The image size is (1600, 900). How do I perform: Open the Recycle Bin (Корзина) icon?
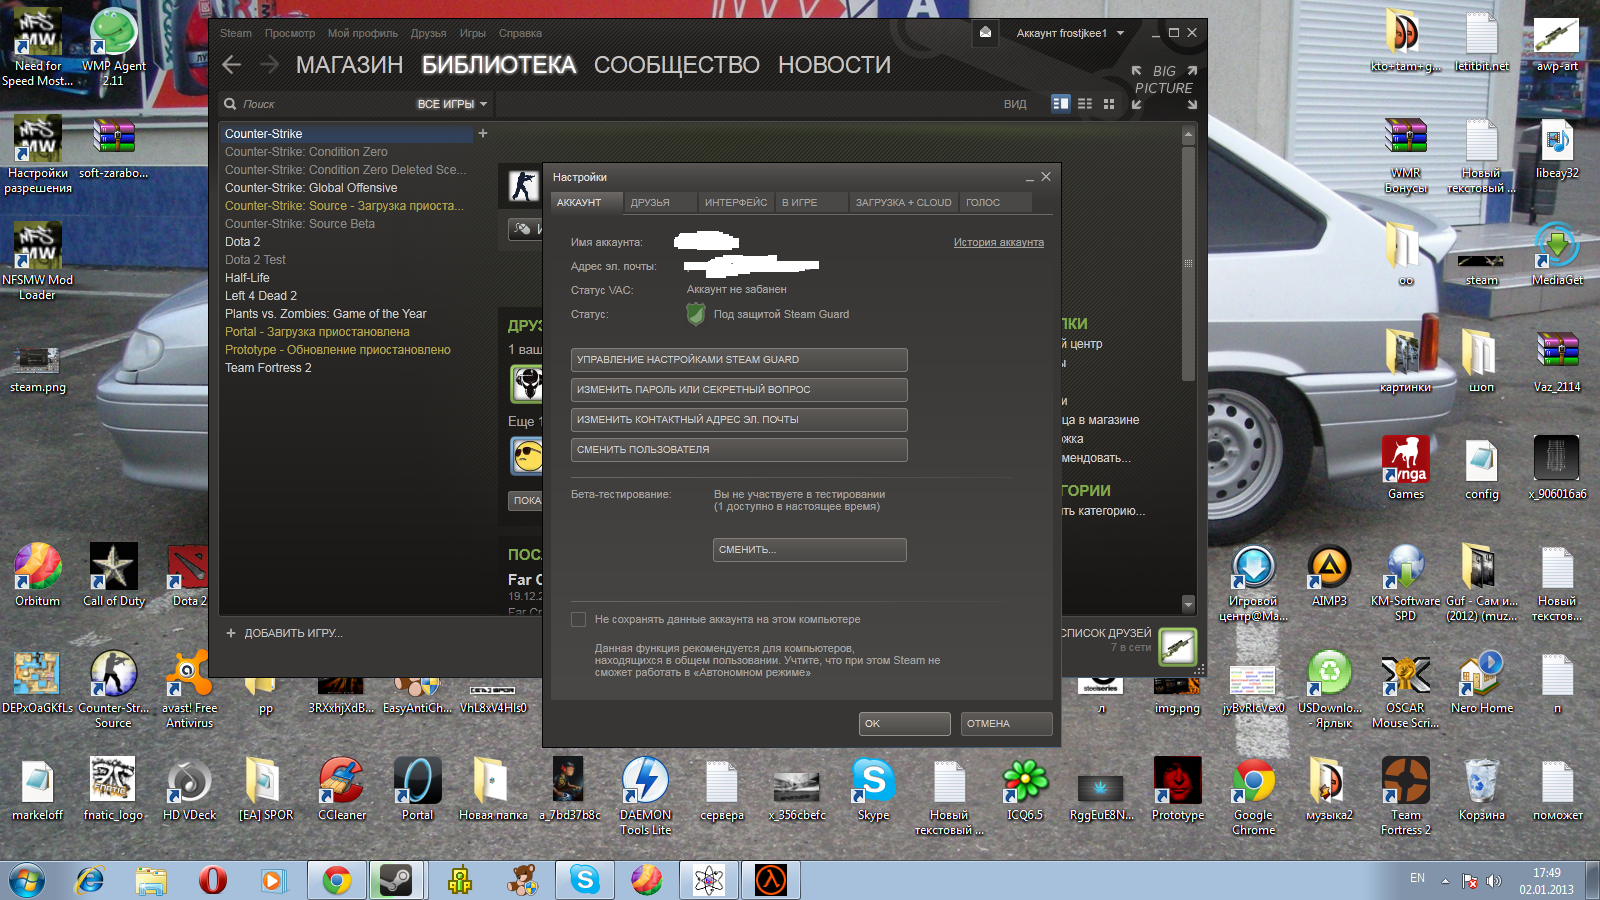point(1481,789)
